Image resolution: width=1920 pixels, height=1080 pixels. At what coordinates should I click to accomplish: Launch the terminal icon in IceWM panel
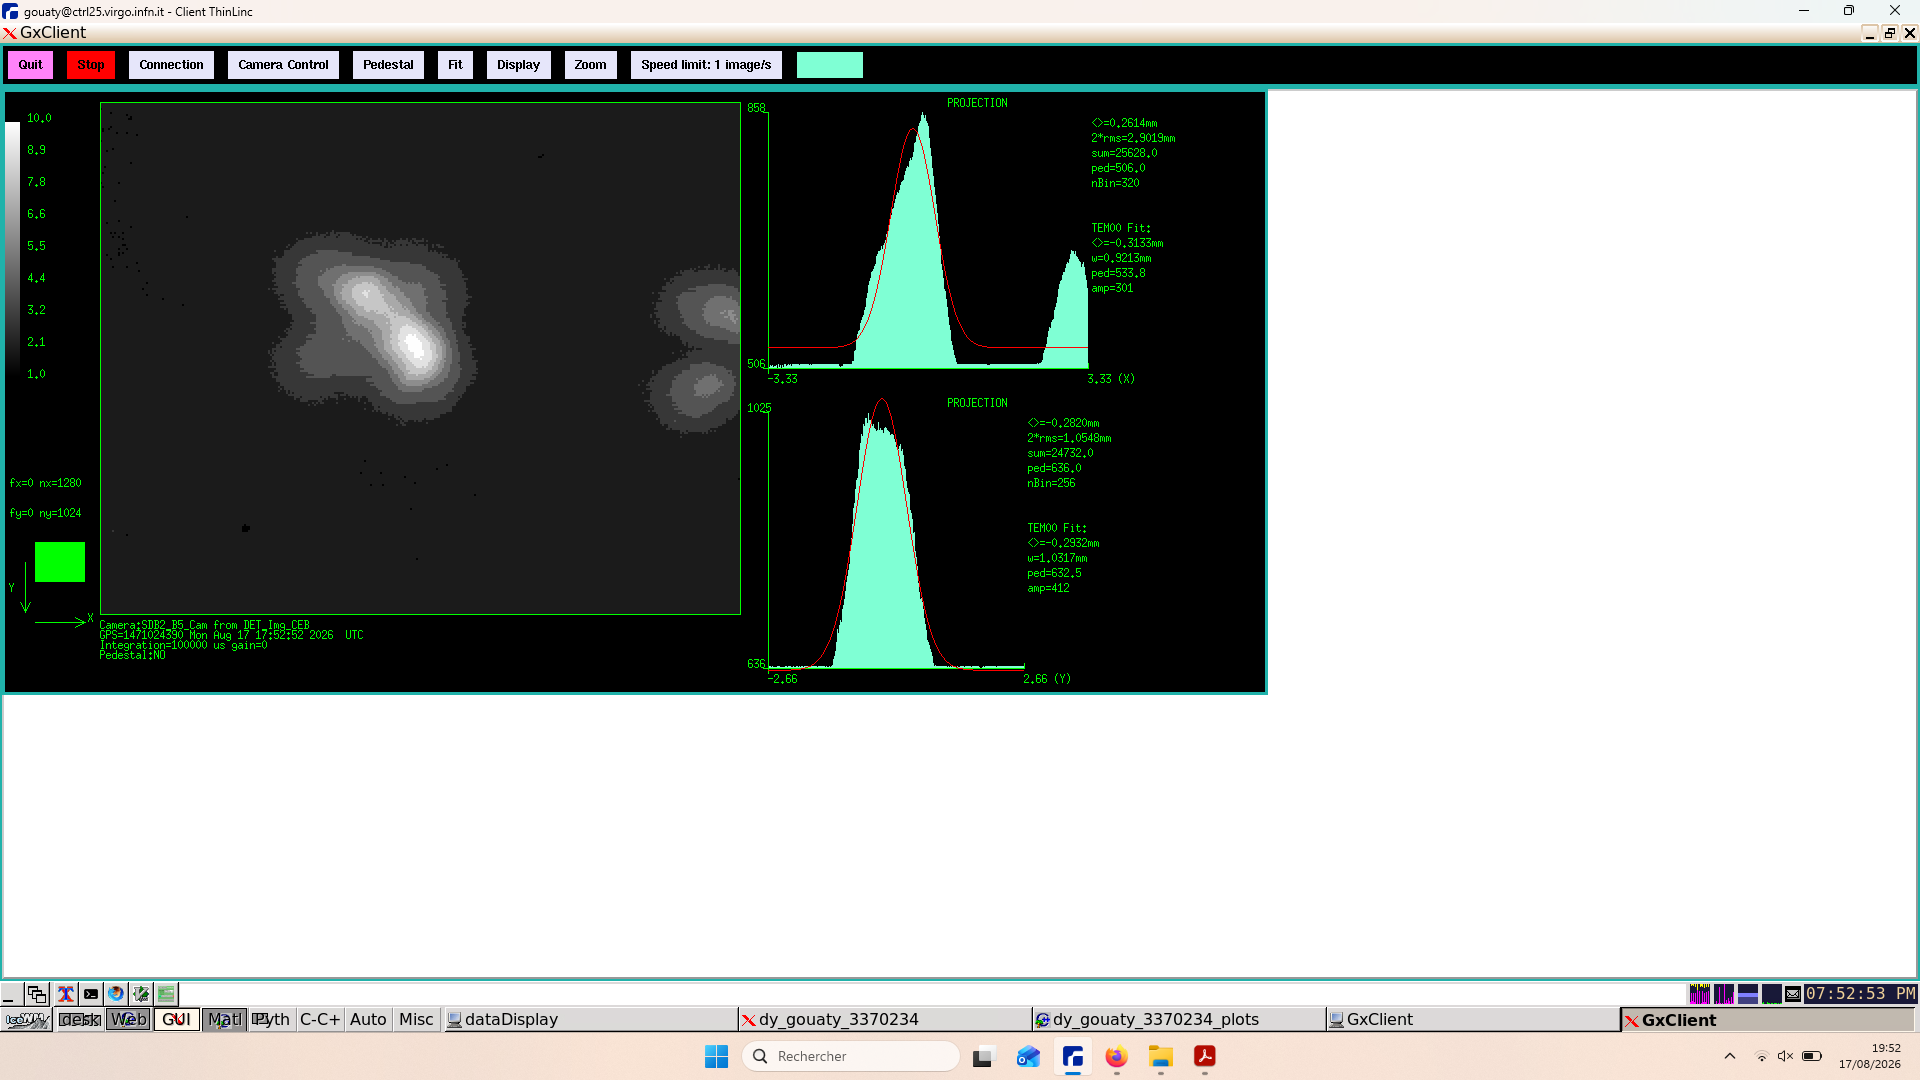click(91, 994)
